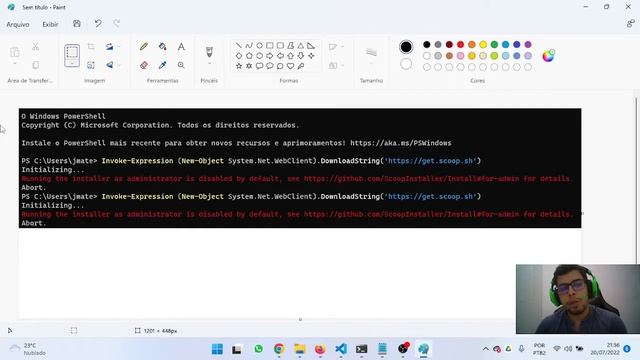The width and height of the screenshot is (640, 360).
Task: Click the Paste clipboard icon
Action: [15, 52]
